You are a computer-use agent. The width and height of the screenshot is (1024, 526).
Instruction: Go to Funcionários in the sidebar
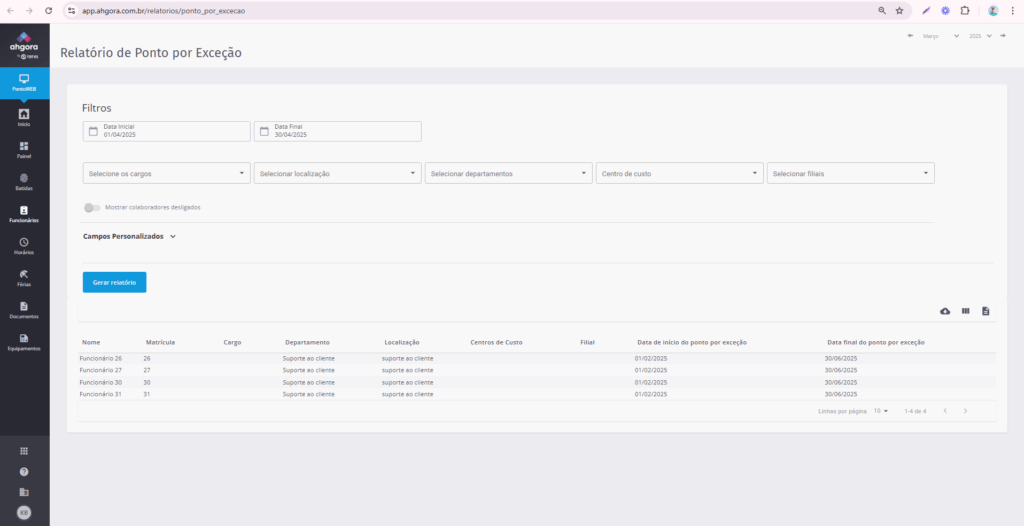[24, 212]
